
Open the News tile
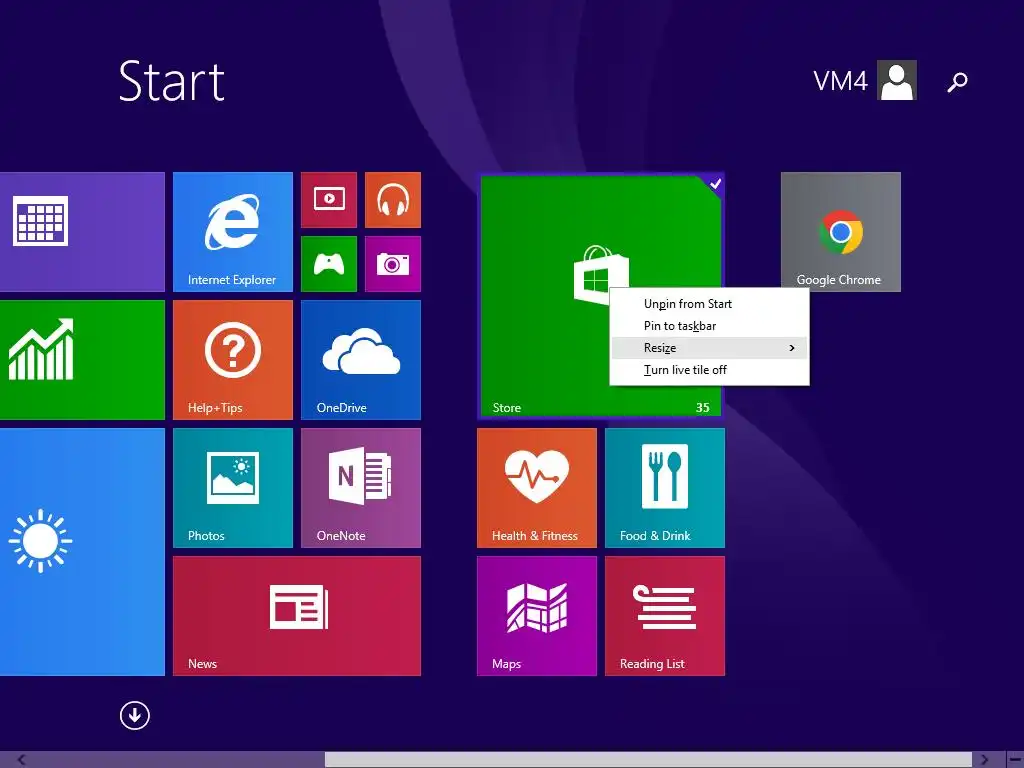pos(296,616)
